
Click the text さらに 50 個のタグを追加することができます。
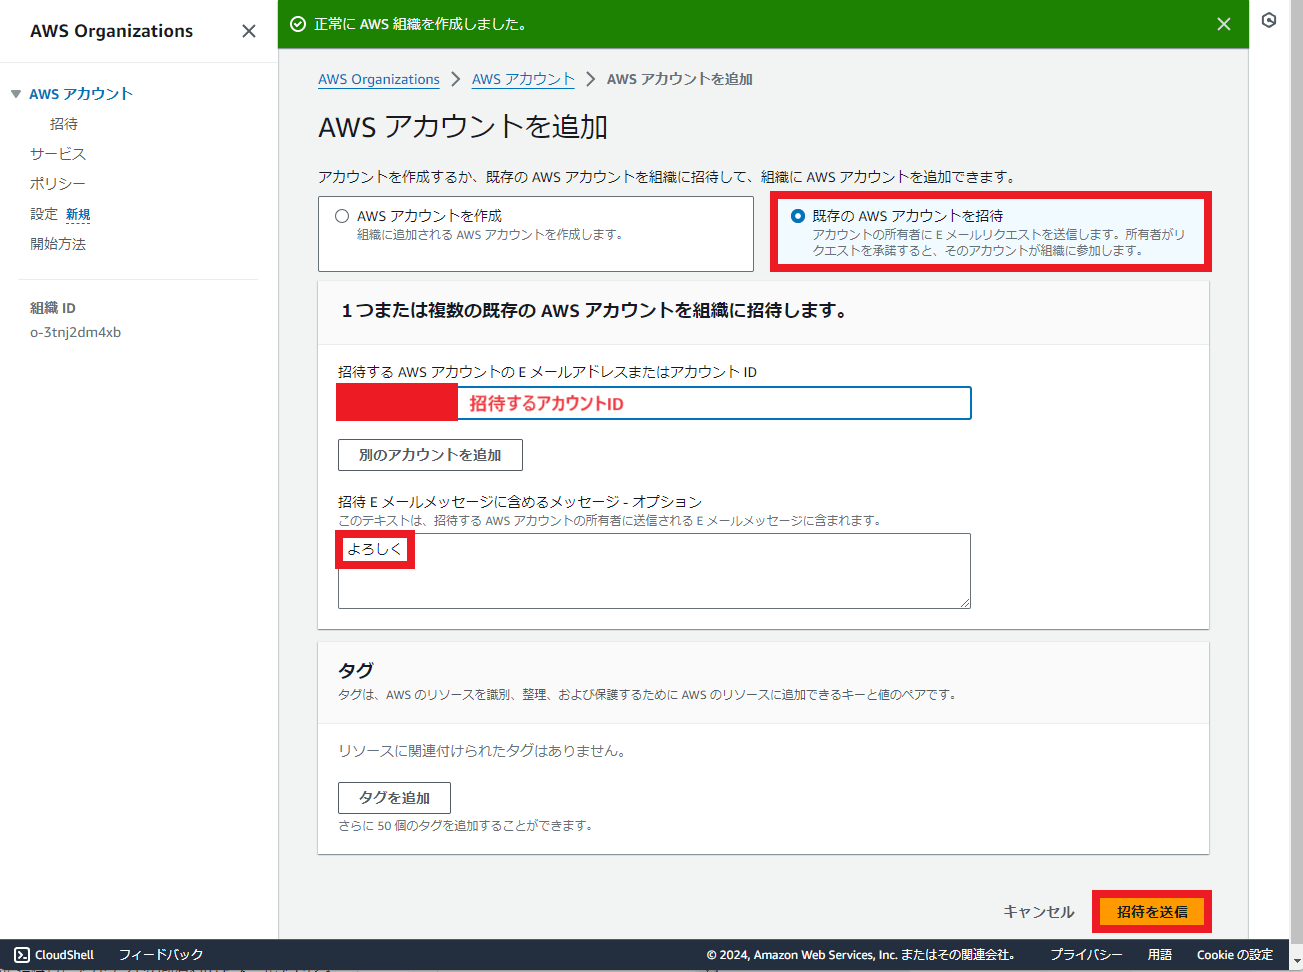click(466, 826)
